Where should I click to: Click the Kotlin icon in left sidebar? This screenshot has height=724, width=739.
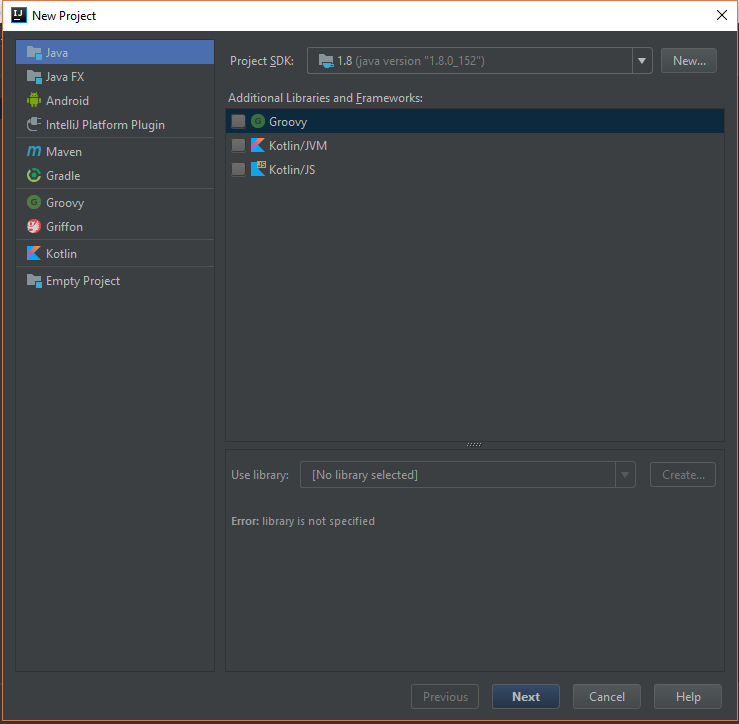(x=34, y=253)
